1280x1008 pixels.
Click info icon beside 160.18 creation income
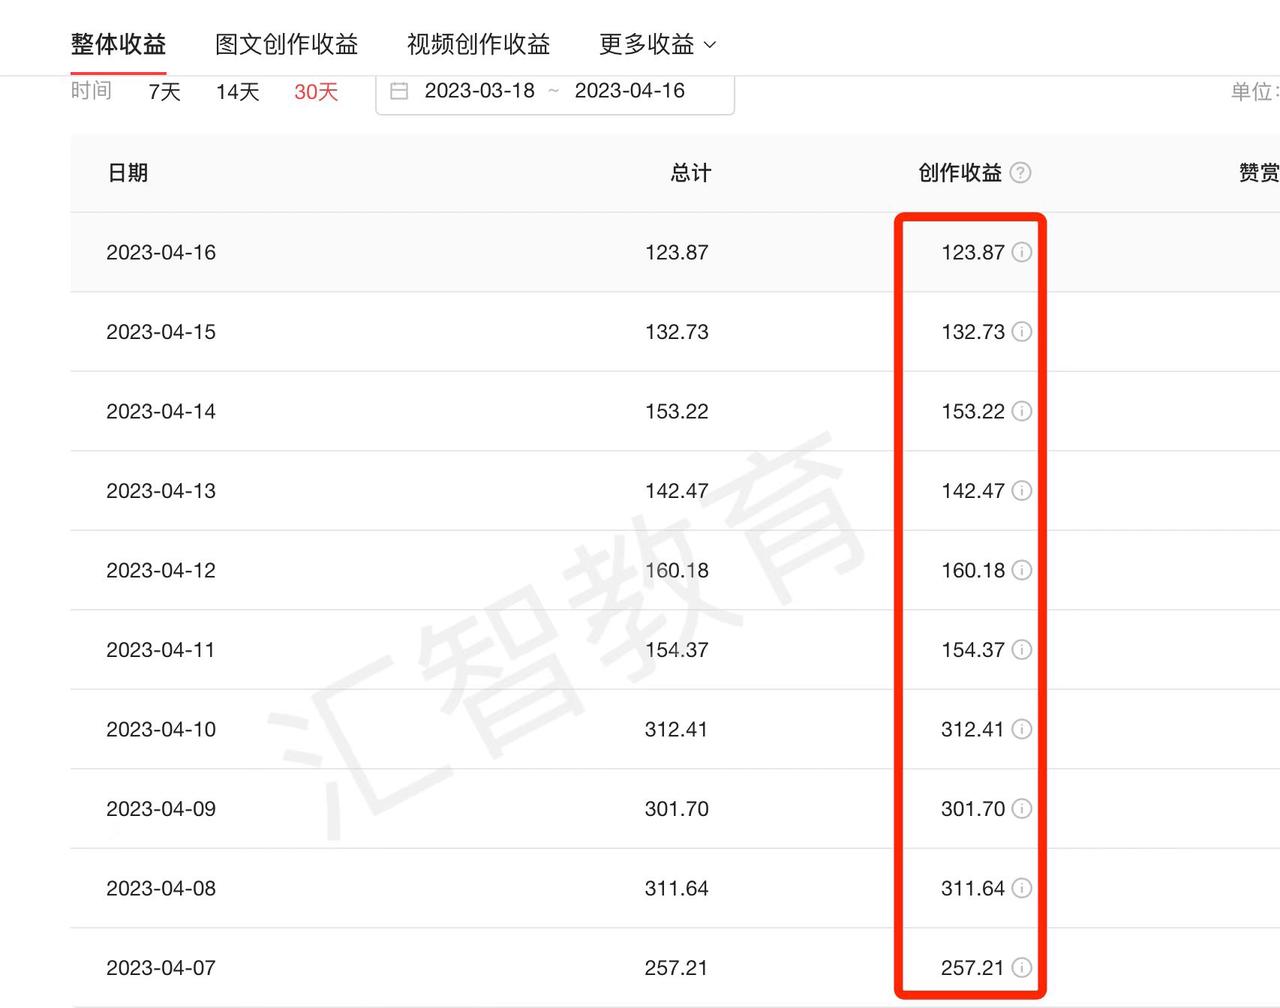coord(1021,570)
